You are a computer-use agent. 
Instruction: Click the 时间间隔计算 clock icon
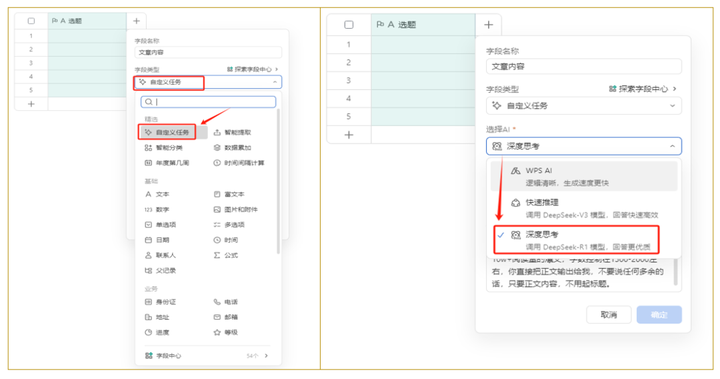click(217, 163)
